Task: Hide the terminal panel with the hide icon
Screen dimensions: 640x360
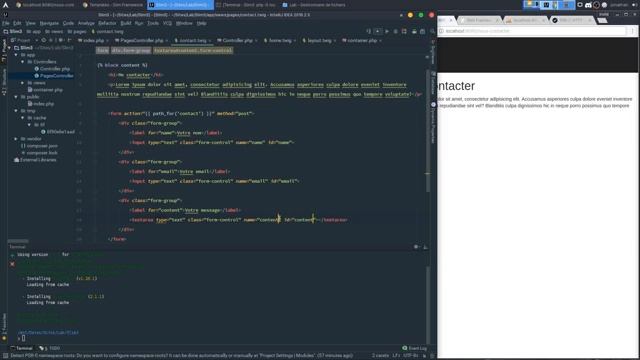Action: (x=425, y=247)
